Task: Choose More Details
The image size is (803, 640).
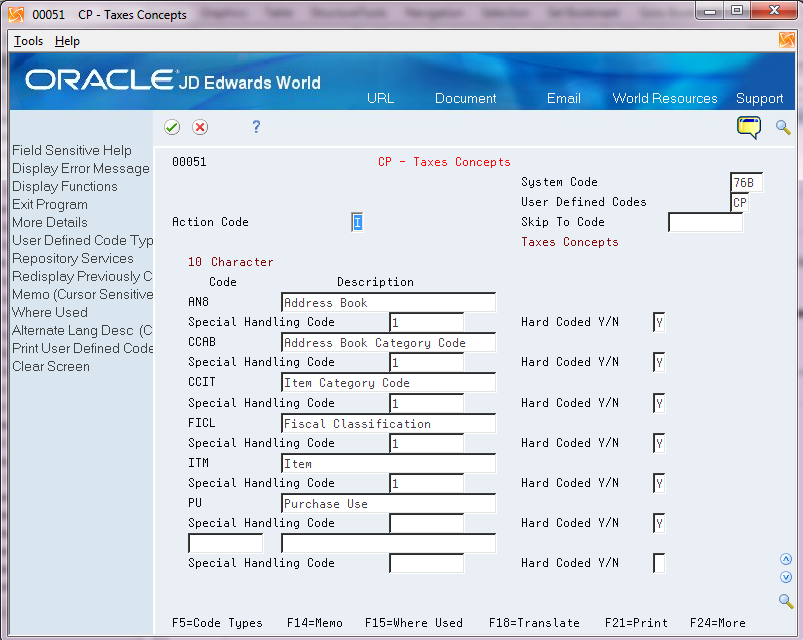Action: click(x=50, y=222)
